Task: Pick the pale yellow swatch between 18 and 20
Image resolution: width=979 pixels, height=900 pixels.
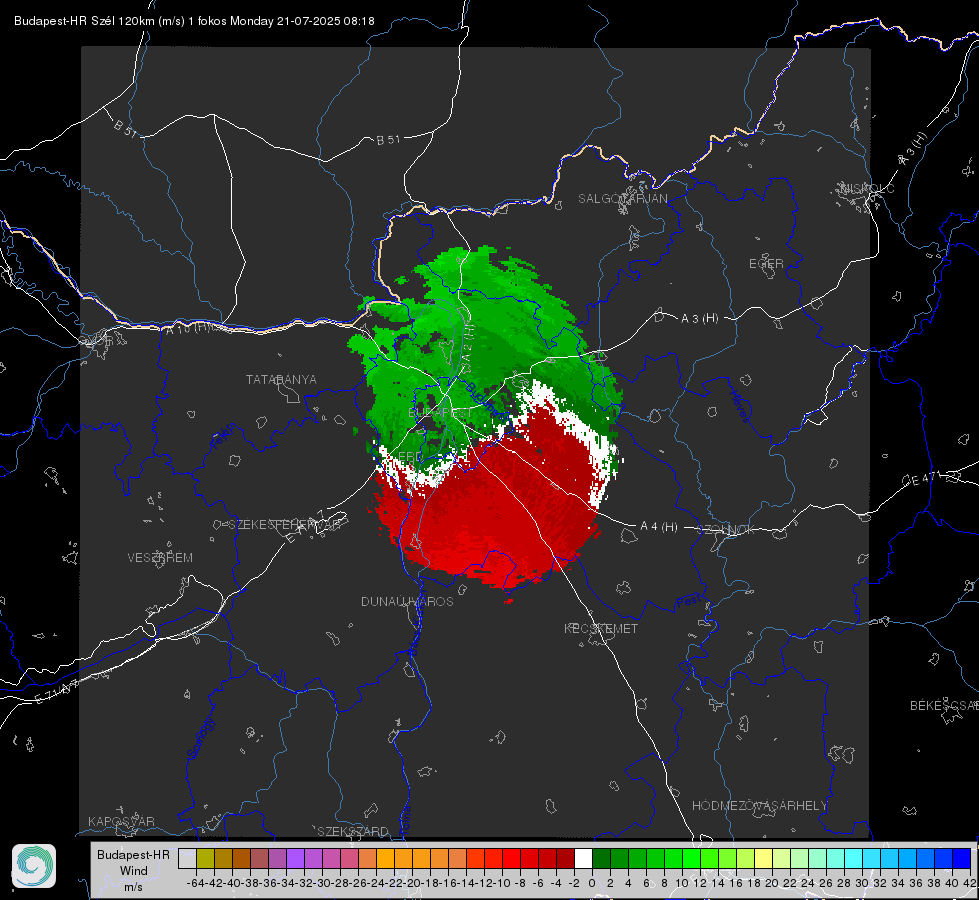Action: 763,858
